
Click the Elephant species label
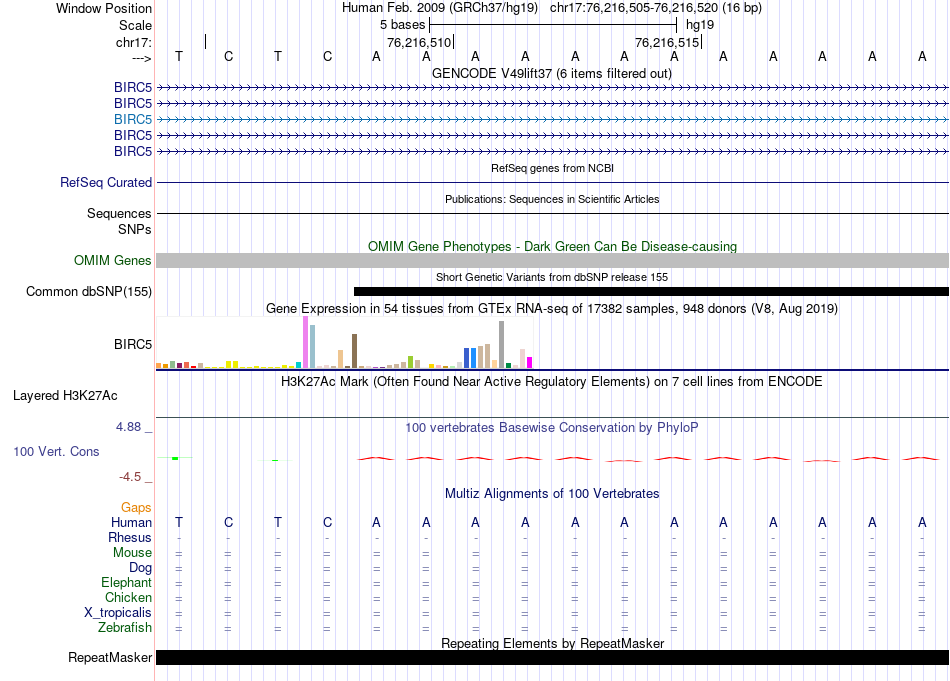point(126,582)
